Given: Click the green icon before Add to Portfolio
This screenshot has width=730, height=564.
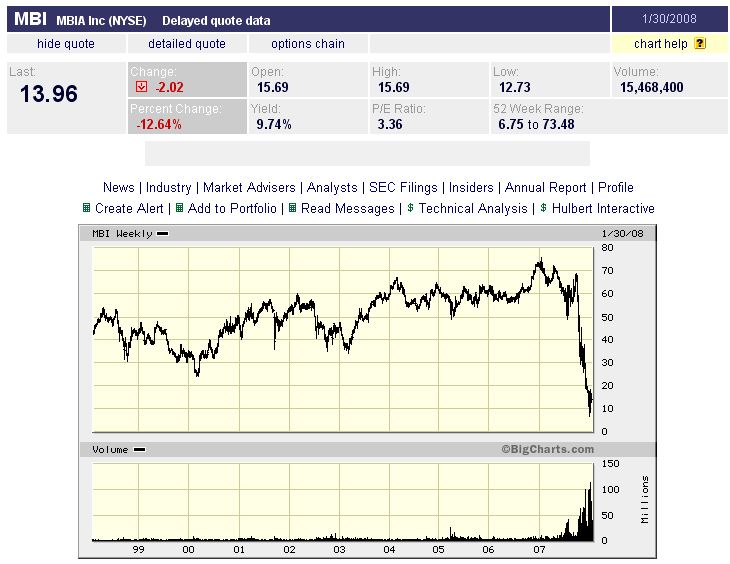Looking at the screenshot, I should (179, 209).
